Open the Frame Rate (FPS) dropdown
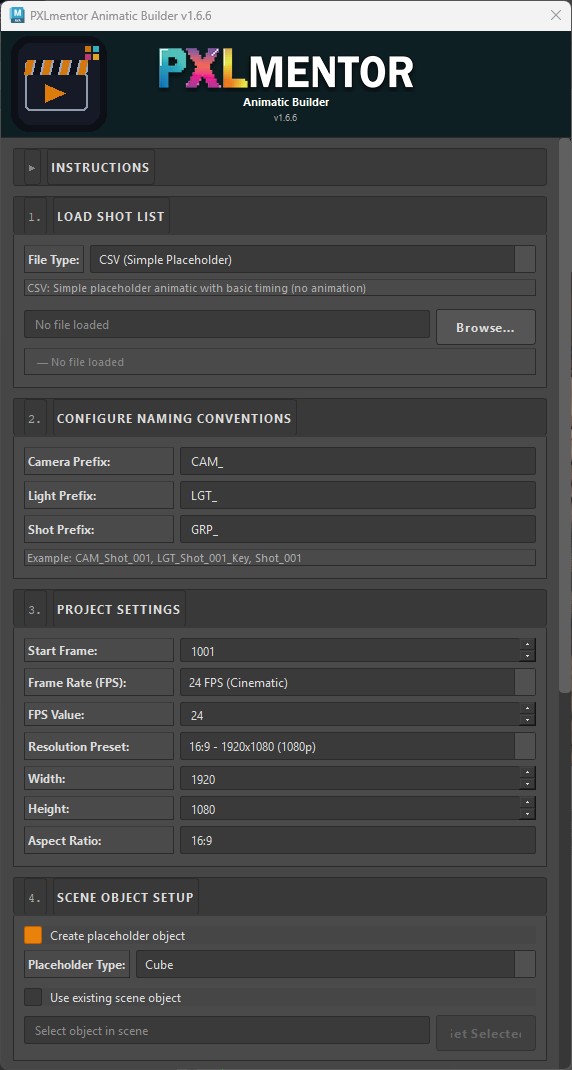 pos(358,682)
